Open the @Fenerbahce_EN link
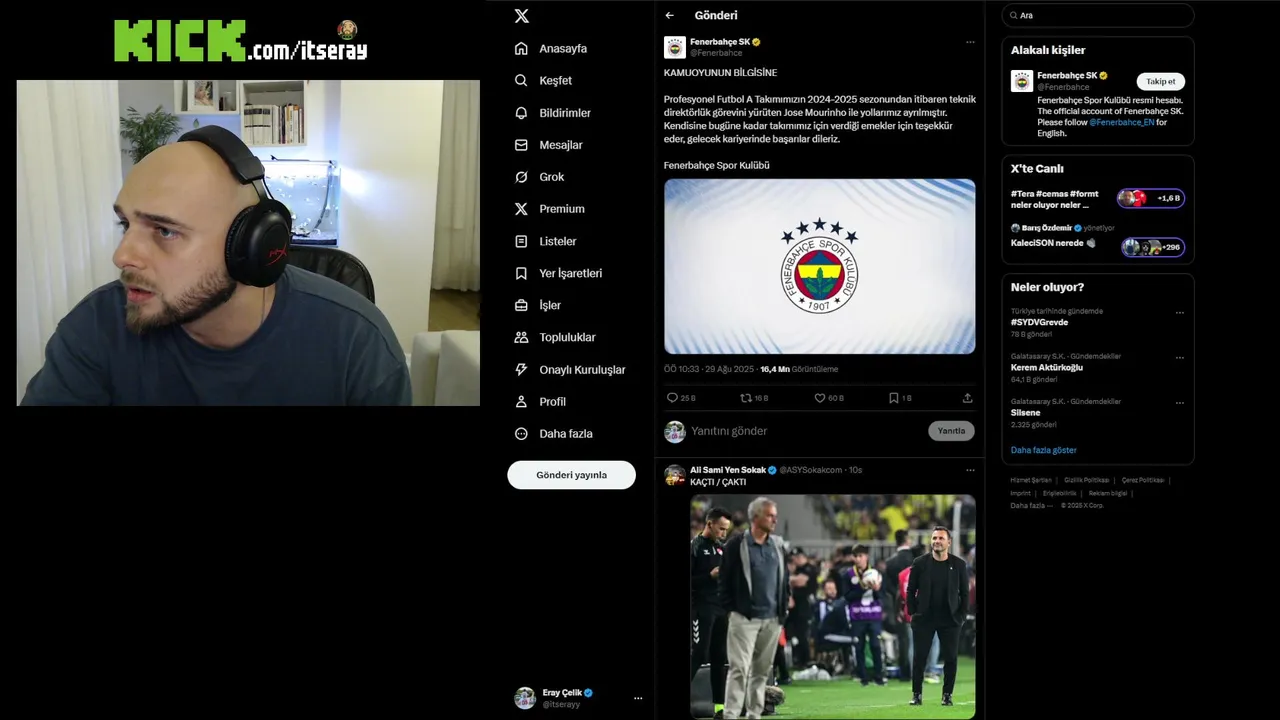 point(1122,122)
